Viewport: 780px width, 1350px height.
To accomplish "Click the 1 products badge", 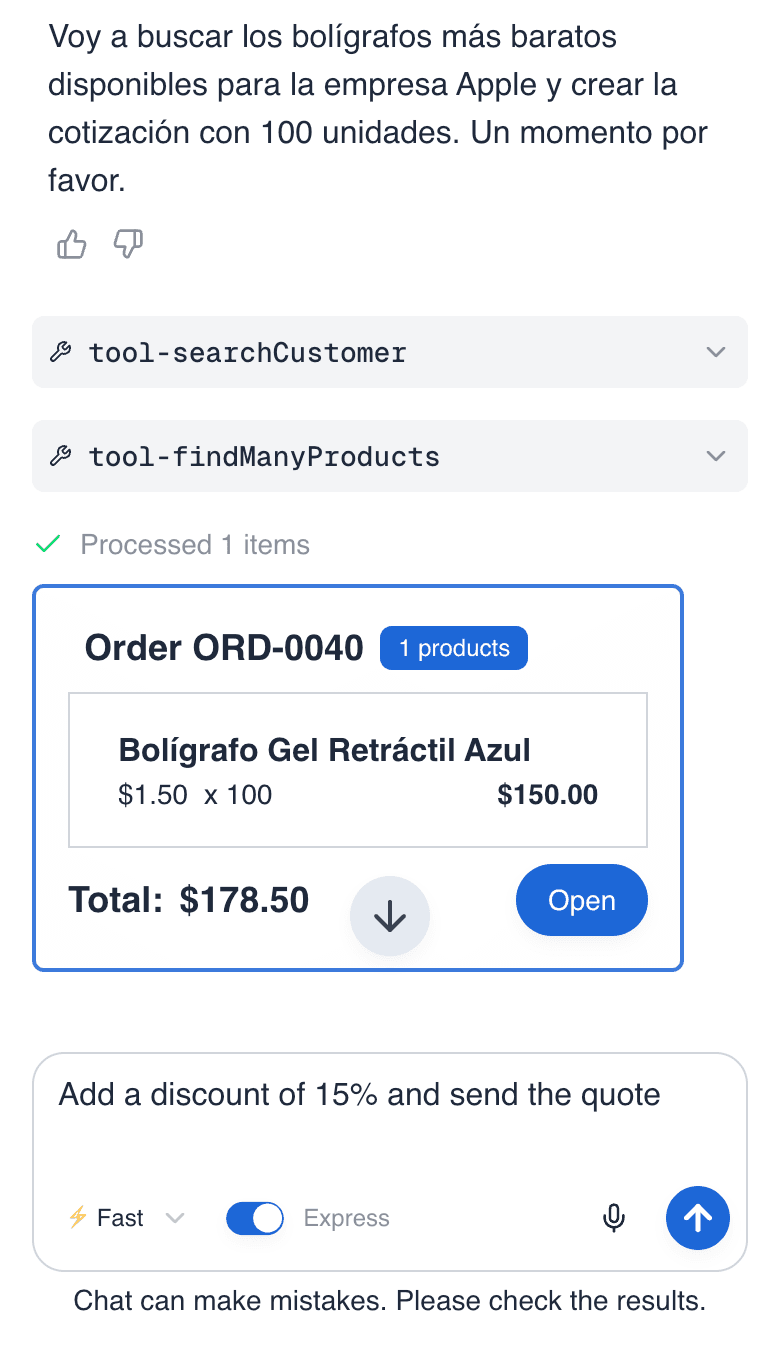I will click(454, 648).
